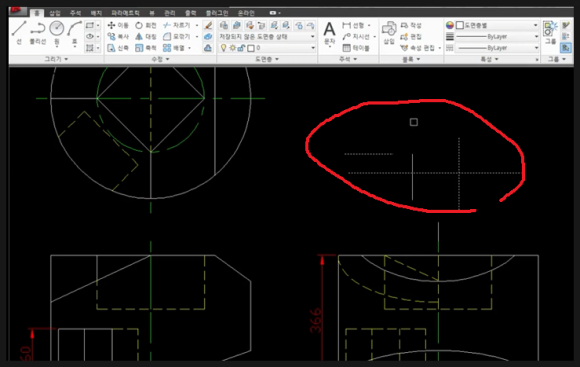Switch to the Parametric (파라메트릭) ribbon tab
The height and width of the screenshot is (367, 580).
point(125,13)
